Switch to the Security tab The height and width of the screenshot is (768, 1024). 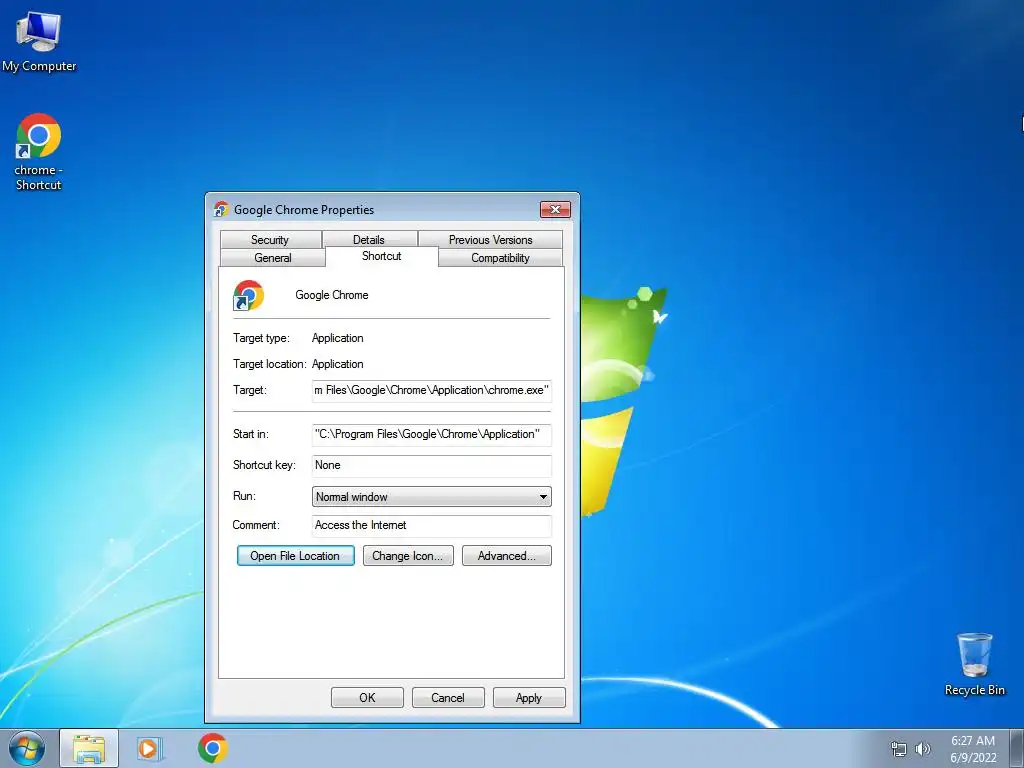(270, 240)
